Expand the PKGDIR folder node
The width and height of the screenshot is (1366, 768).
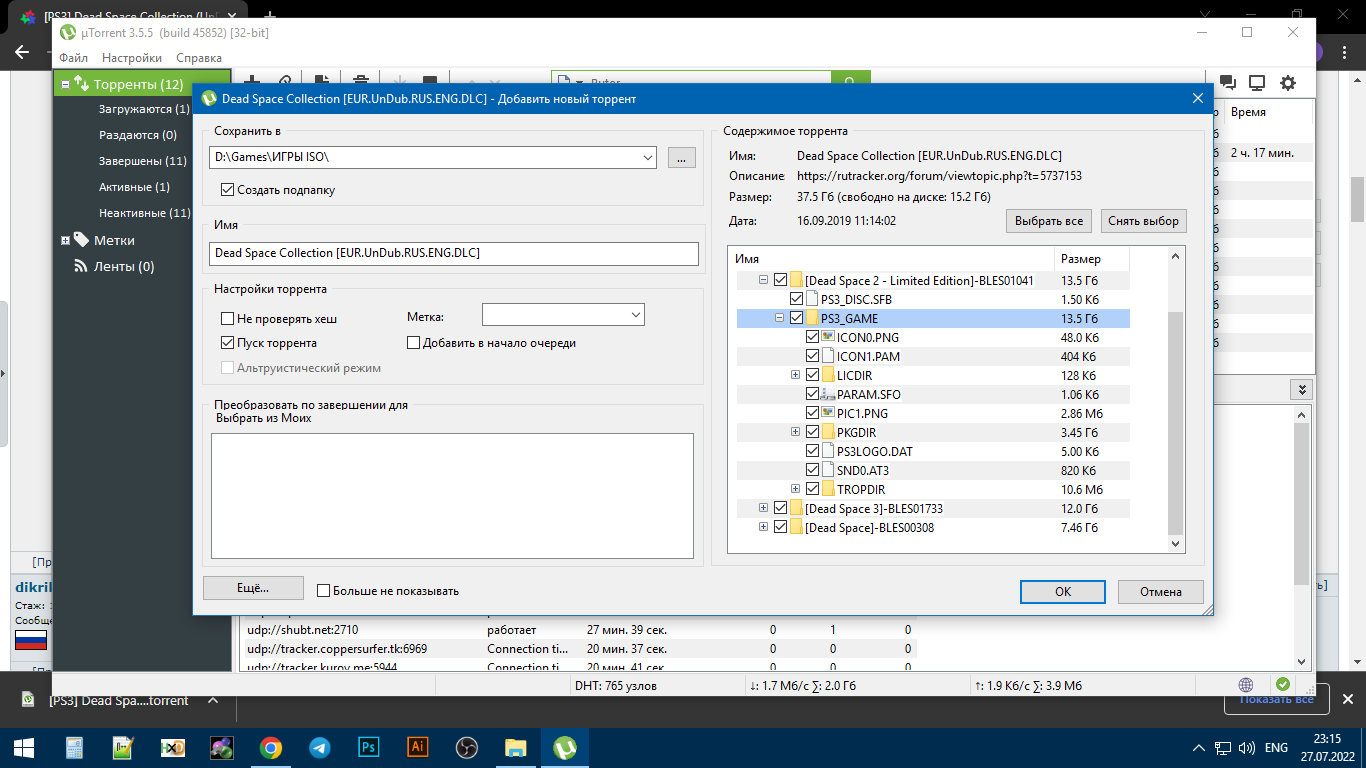pos(795,432)
